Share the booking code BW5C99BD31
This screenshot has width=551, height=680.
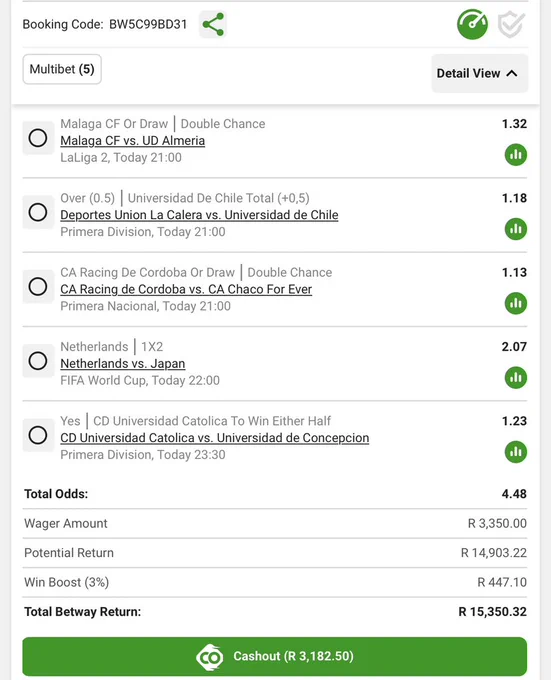point(212,24)
